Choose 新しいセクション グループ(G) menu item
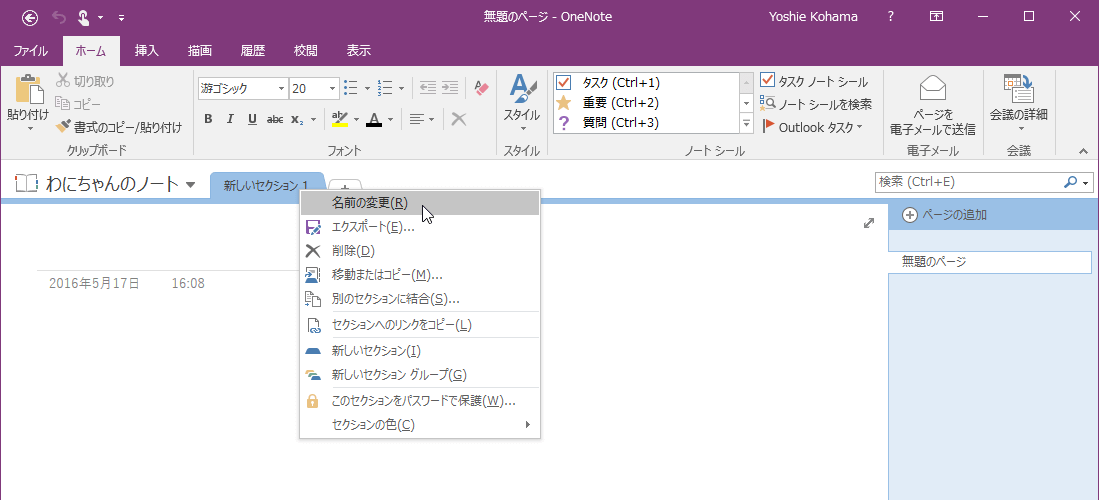 pyautogui.click(x=420, y=374)
